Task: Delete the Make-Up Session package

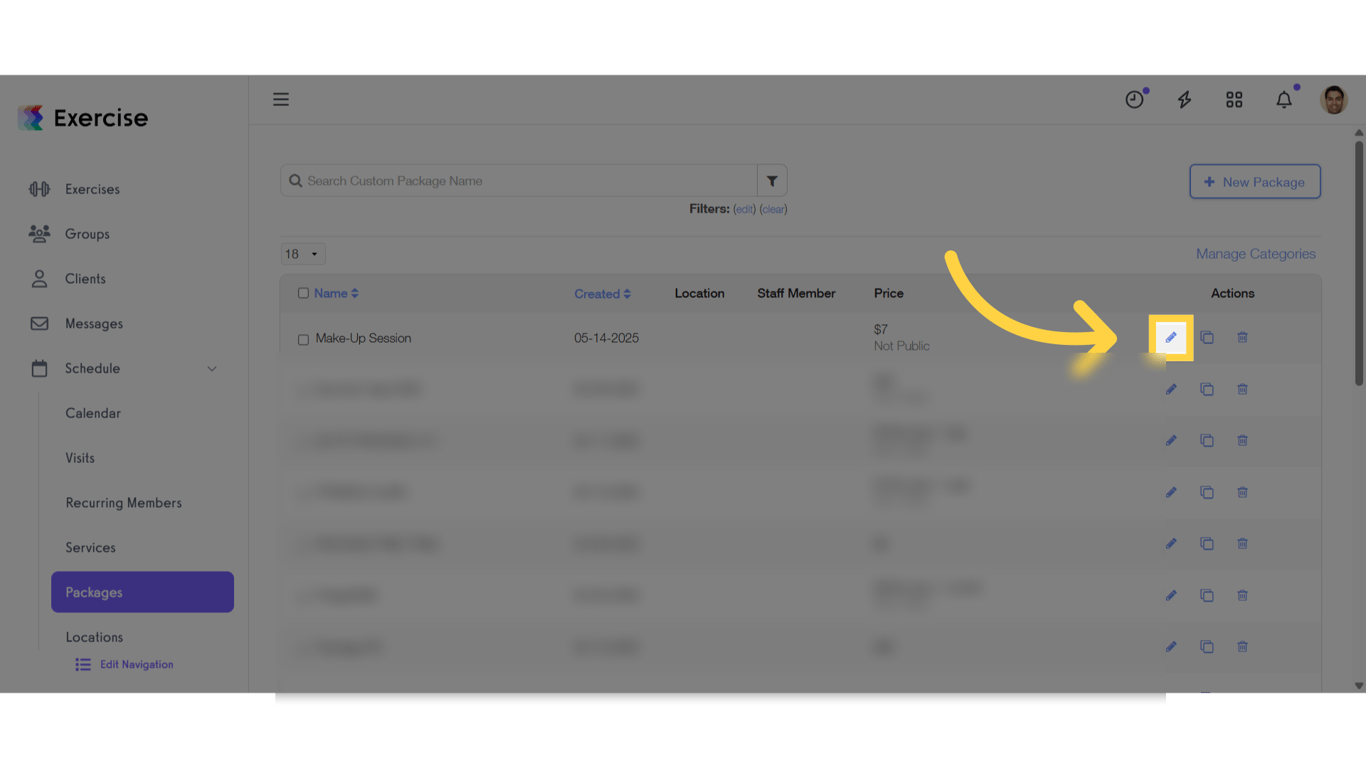Action: 1242,337
